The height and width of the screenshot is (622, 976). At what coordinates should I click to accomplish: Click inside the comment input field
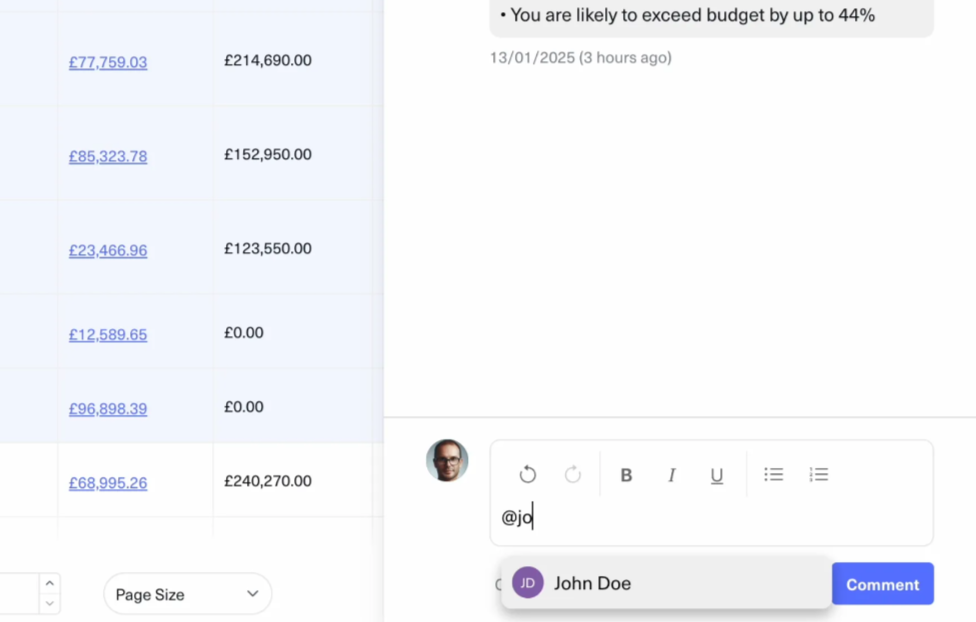tap(700, 517)
